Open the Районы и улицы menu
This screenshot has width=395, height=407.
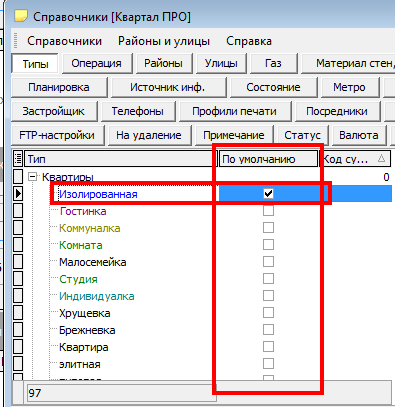164,41
